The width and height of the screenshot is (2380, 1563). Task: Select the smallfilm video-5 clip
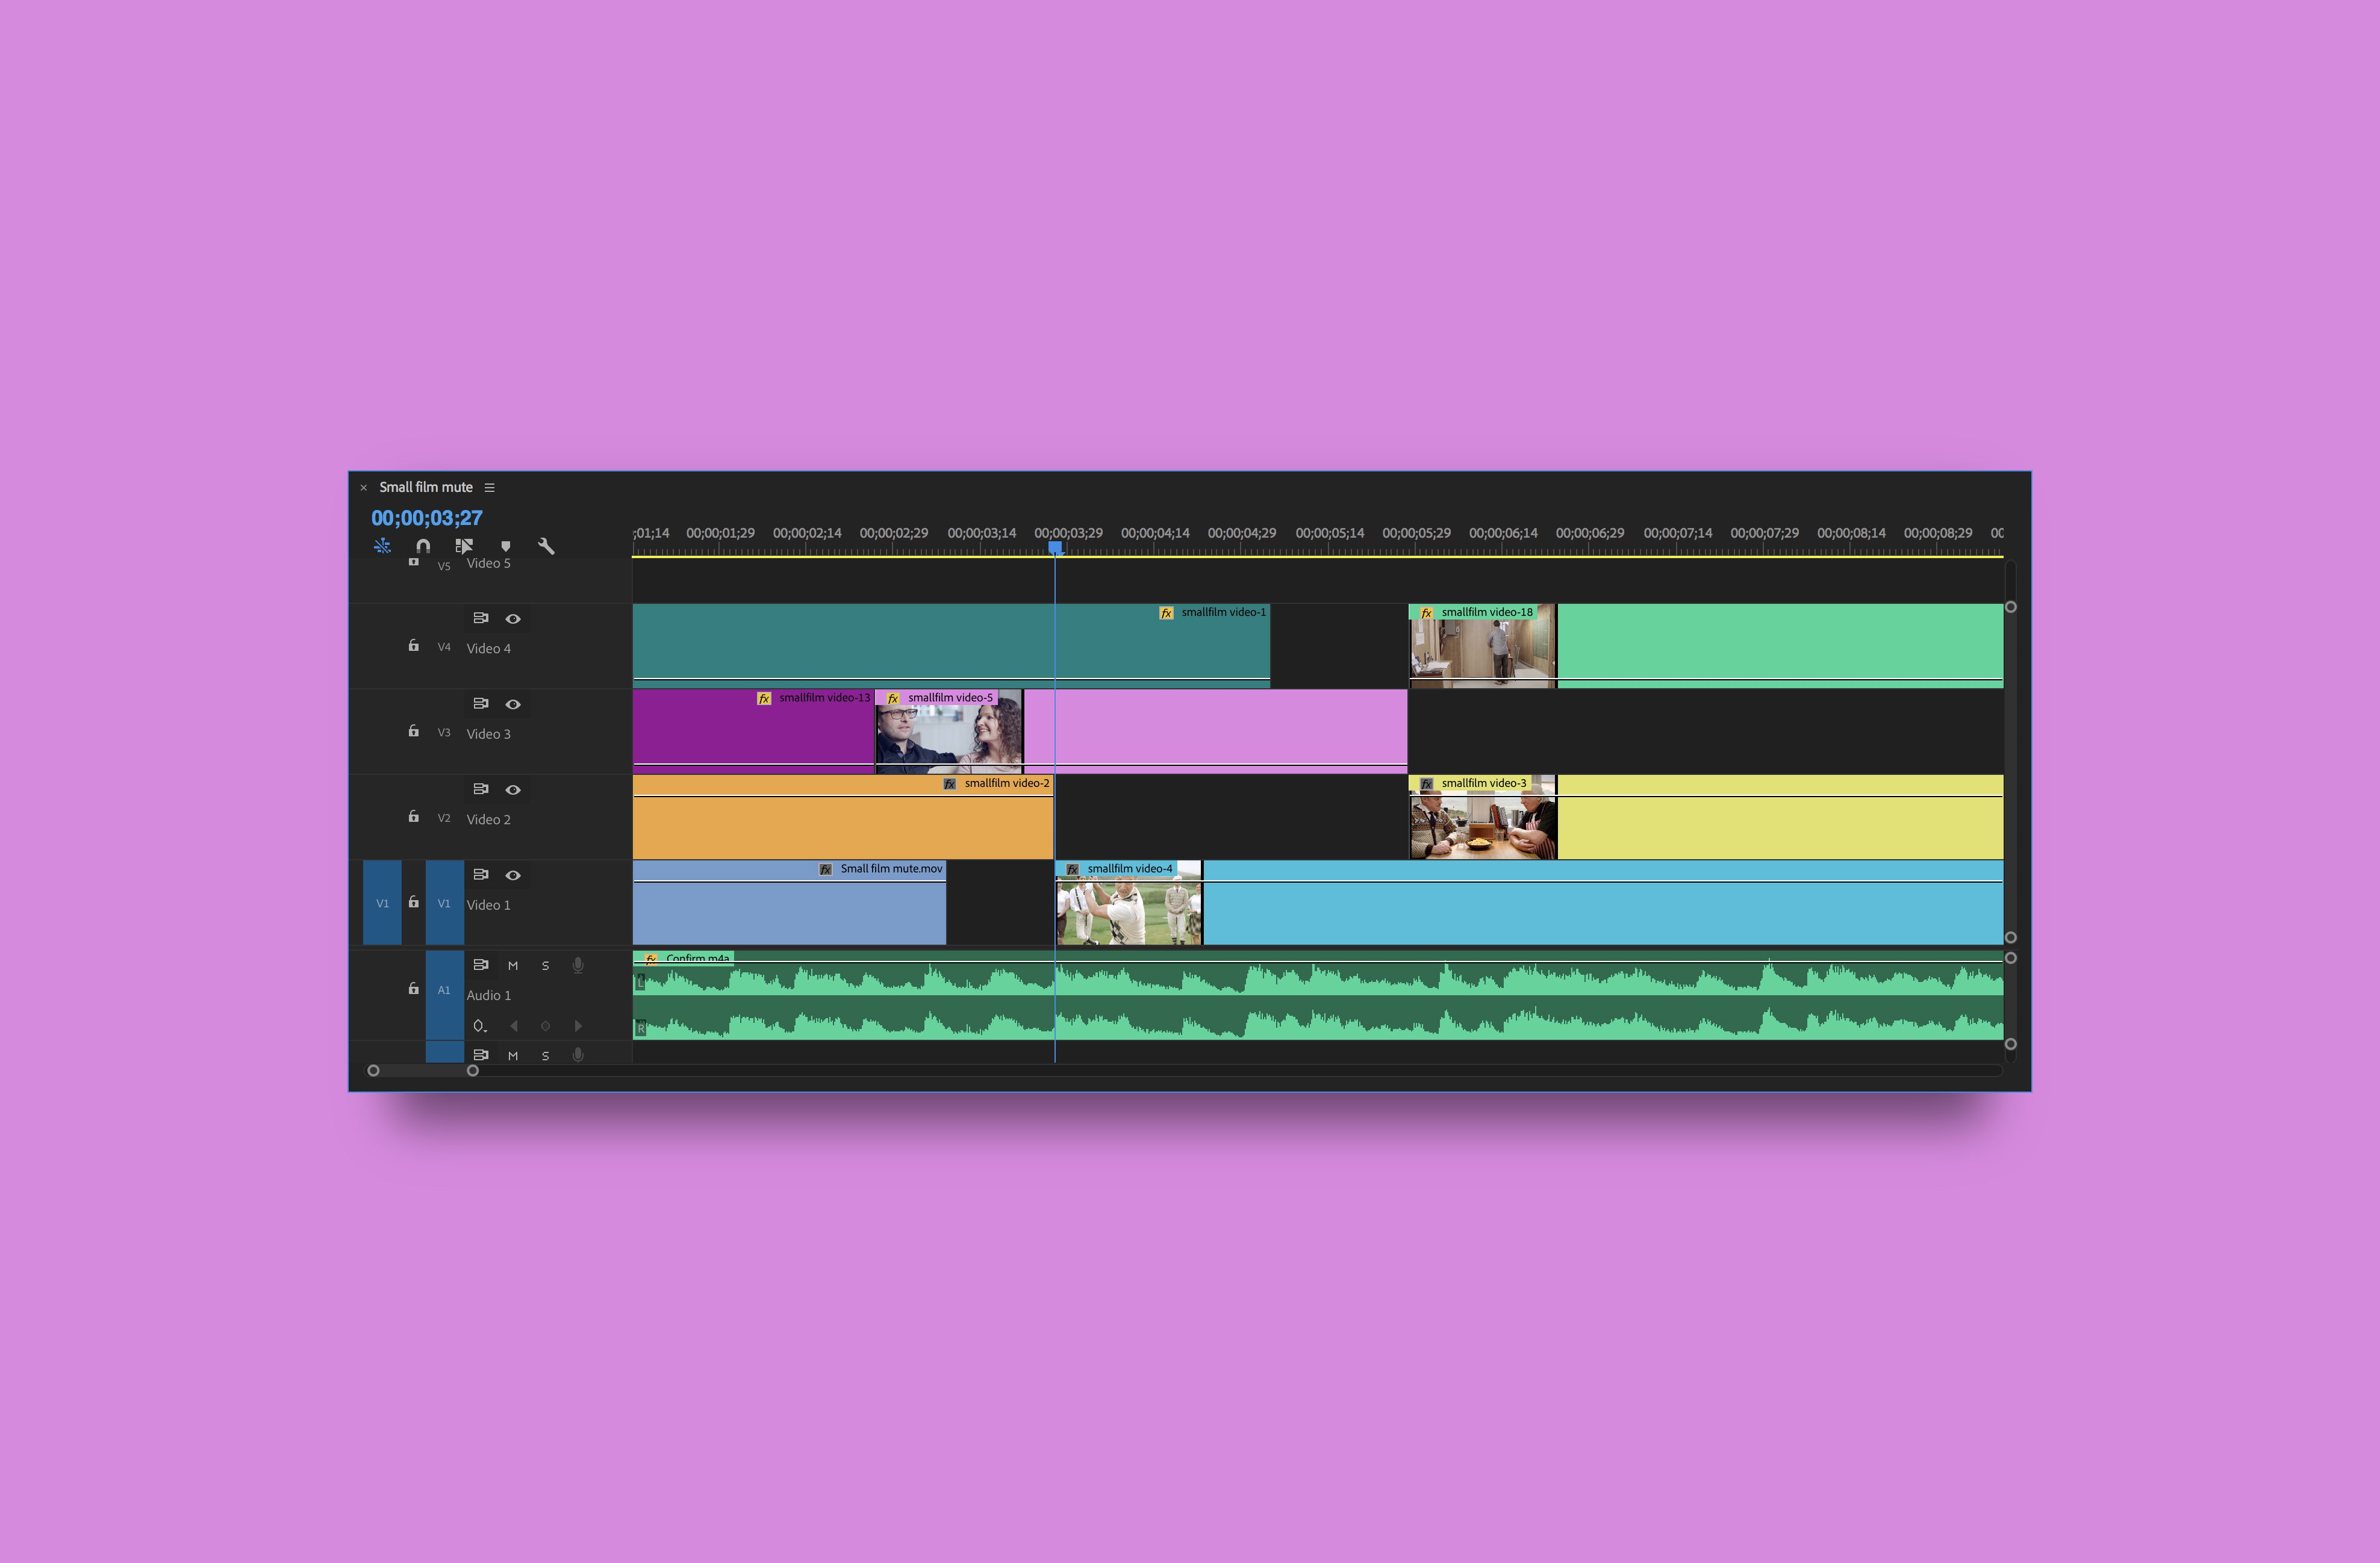tap(949, 731)
